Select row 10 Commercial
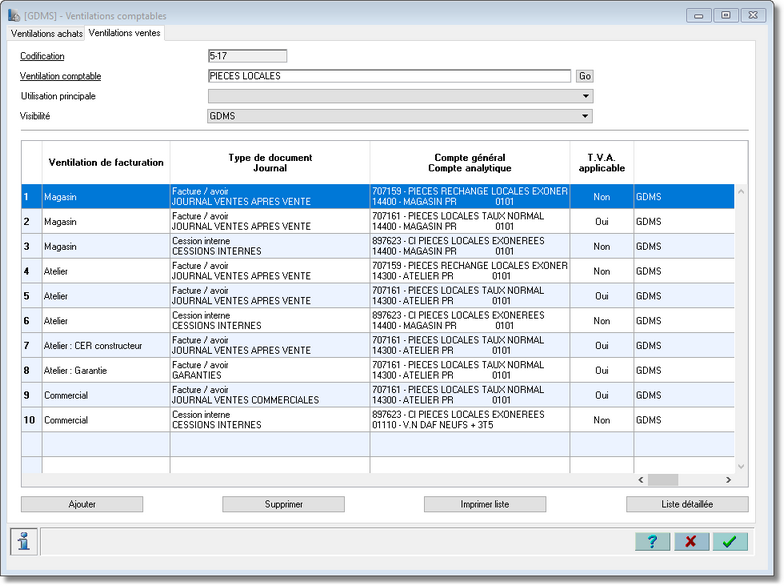This screenshot has width=784, height=586. (x=378, y=420)
